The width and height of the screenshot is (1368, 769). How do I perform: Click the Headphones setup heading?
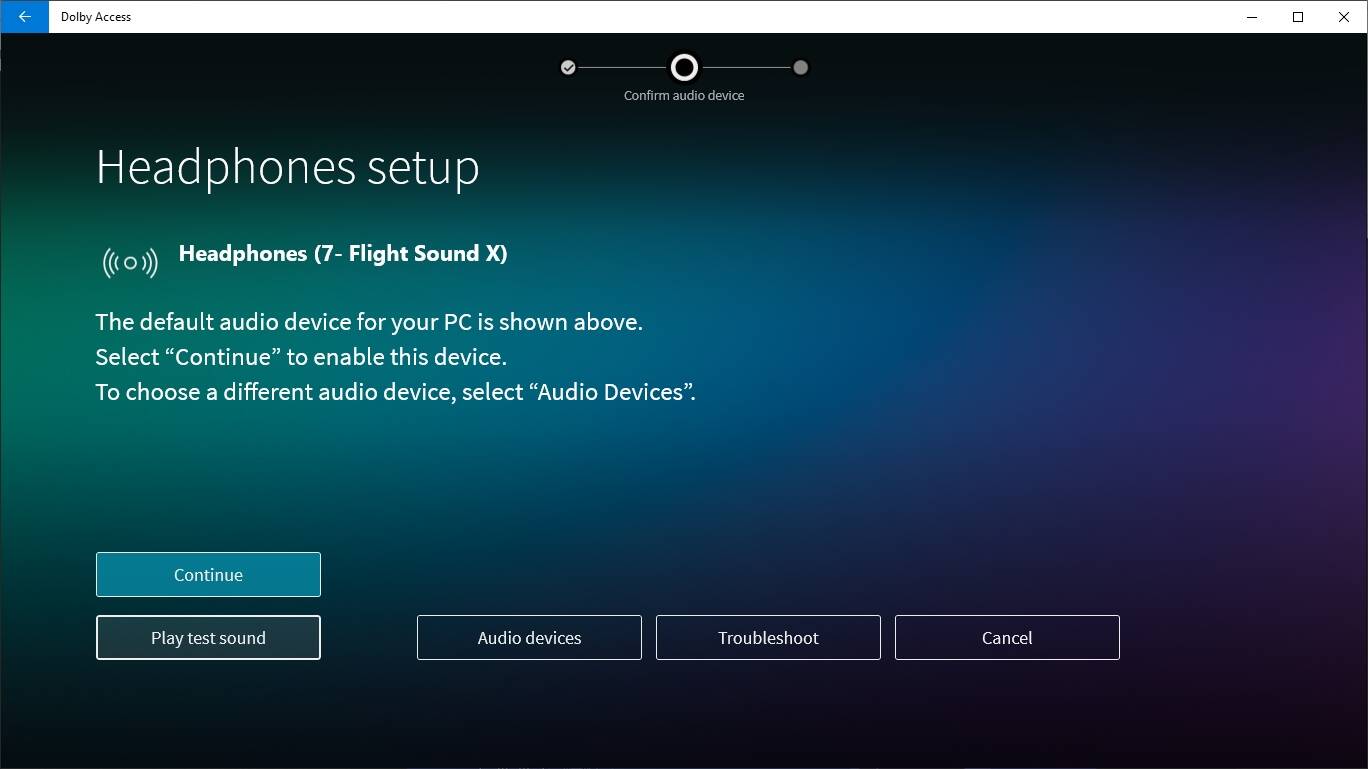(x=288, y=167)
